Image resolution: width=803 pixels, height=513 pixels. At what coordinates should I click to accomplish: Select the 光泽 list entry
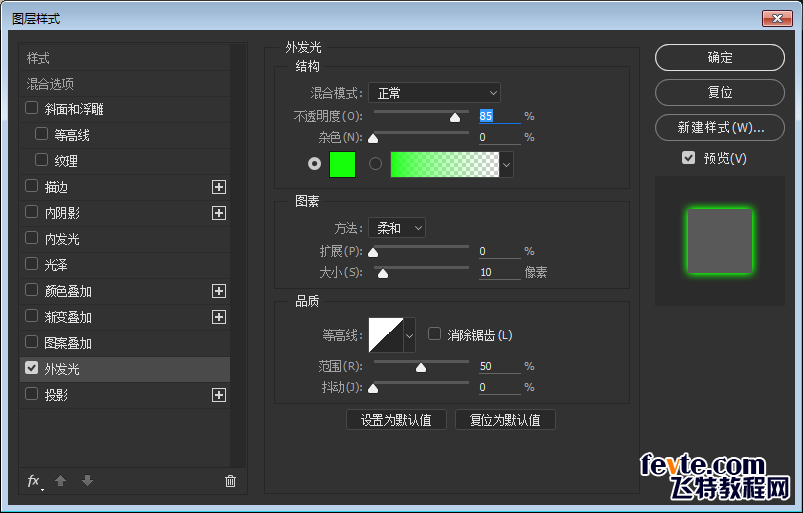tap(125, 265)
